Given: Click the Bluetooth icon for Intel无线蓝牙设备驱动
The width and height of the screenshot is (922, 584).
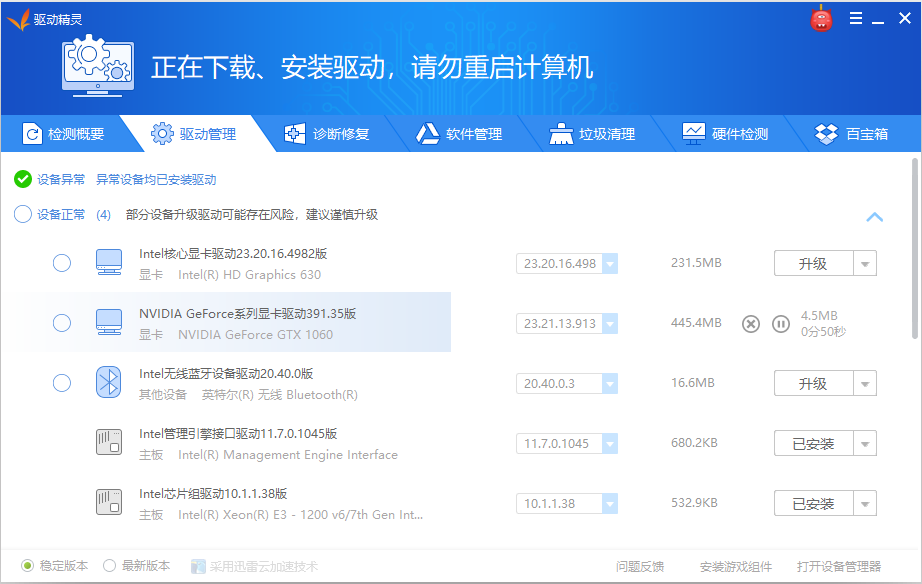Looking at the screenshot, I should click(108, 383).
